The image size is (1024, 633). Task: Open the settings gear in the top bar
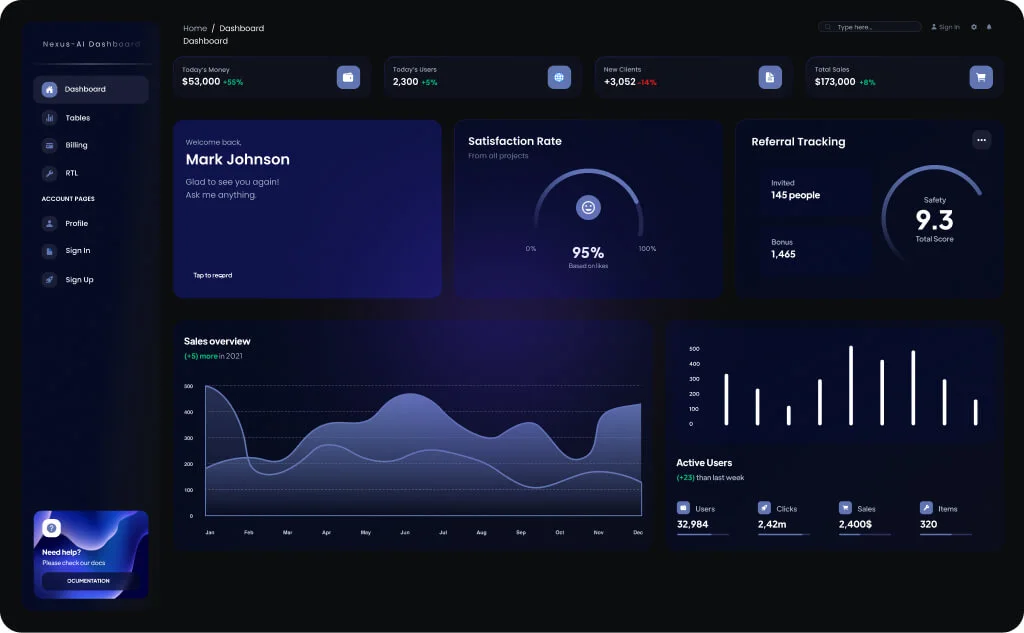pos(974,27)
